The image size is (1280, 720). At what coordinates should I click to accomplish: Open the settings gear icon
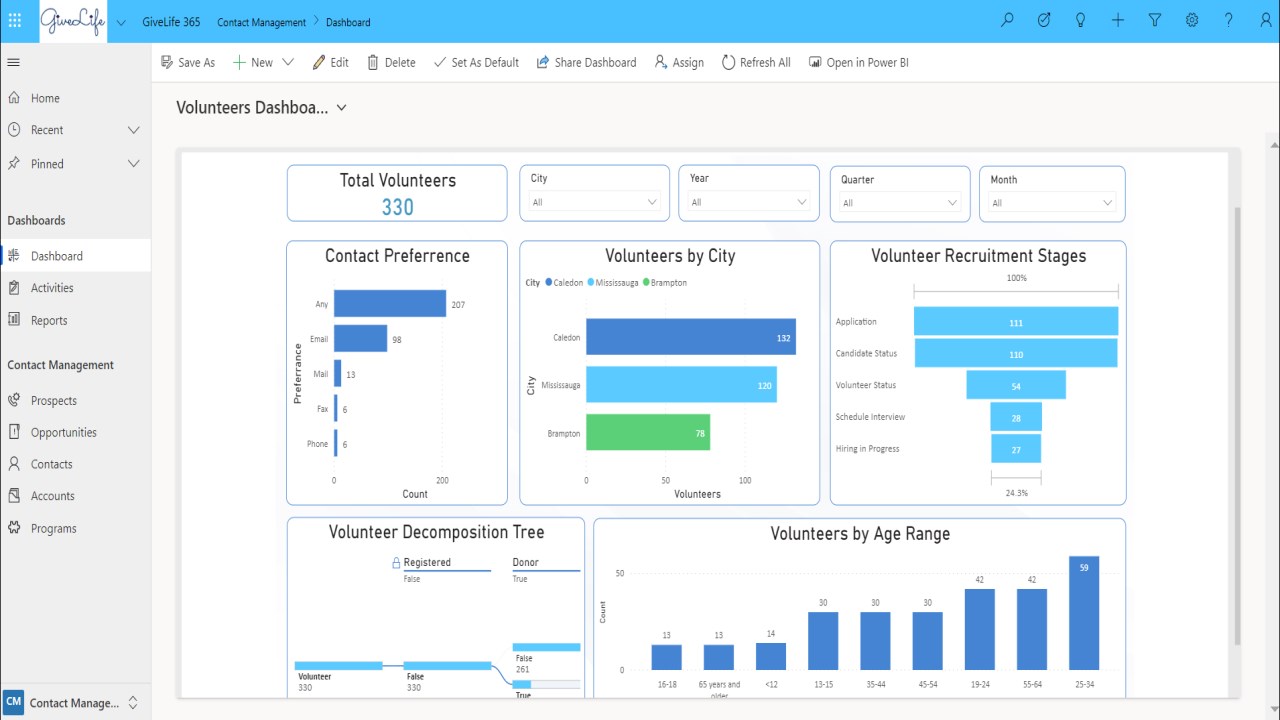point(1192,20)
